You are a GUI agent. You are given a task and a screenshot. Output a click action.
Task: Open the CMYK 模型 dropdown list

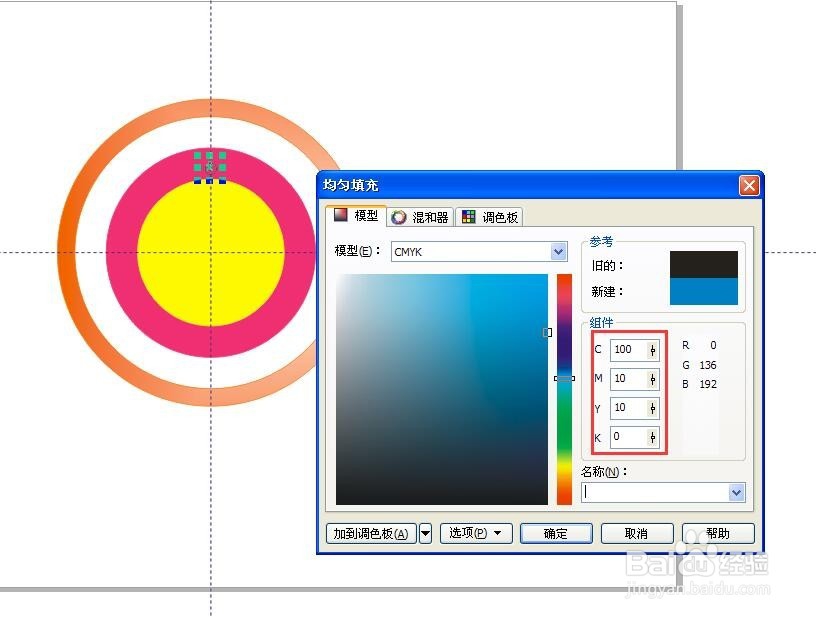[x=559, y=251]
